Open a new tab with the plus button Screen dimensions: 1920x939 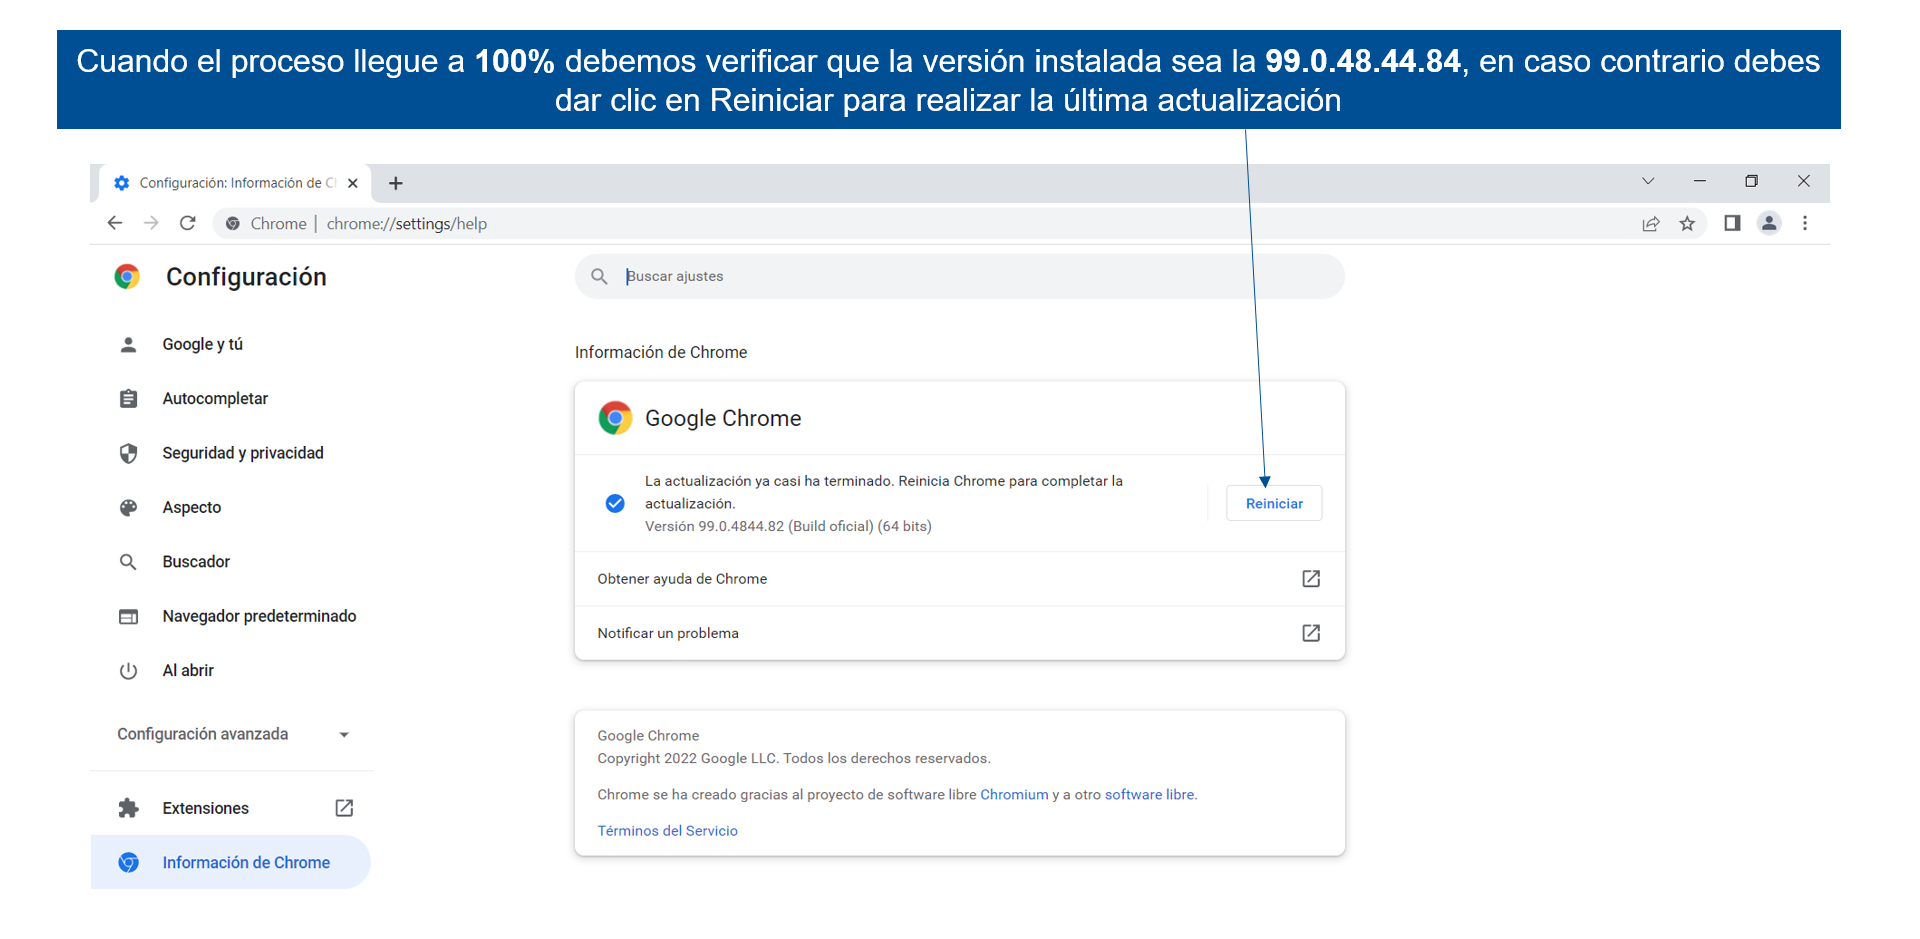pyautogui.click(x=396, y=183)
